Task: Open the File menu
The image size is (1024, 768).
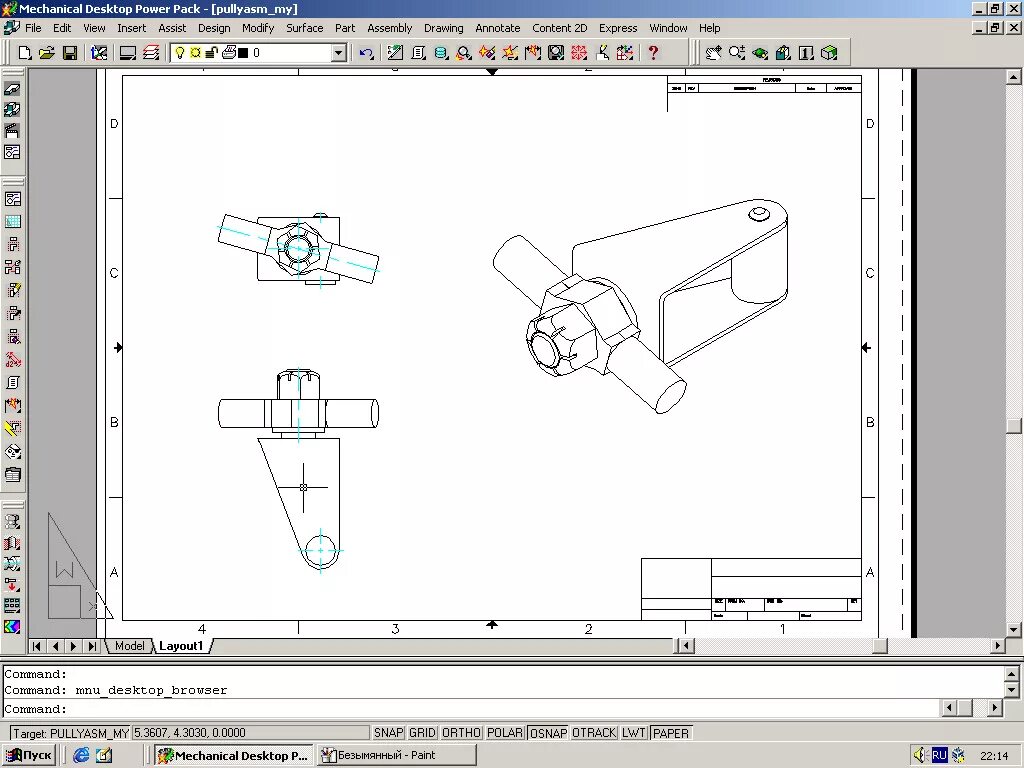Action: [x=33, y=28]
